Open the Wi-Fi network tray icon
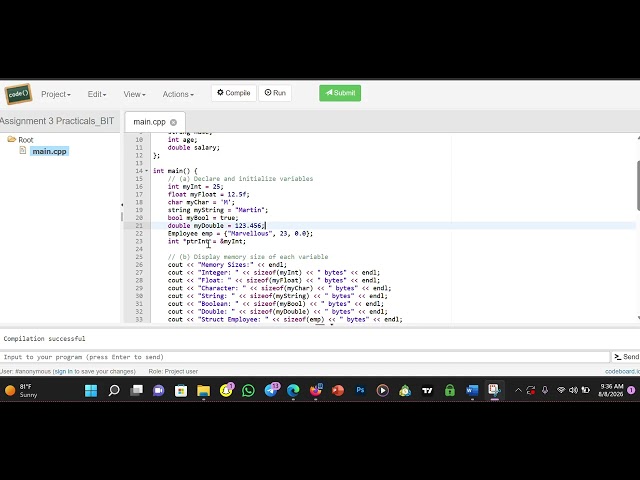Screen dimensions: 640x480 (561, 391)
